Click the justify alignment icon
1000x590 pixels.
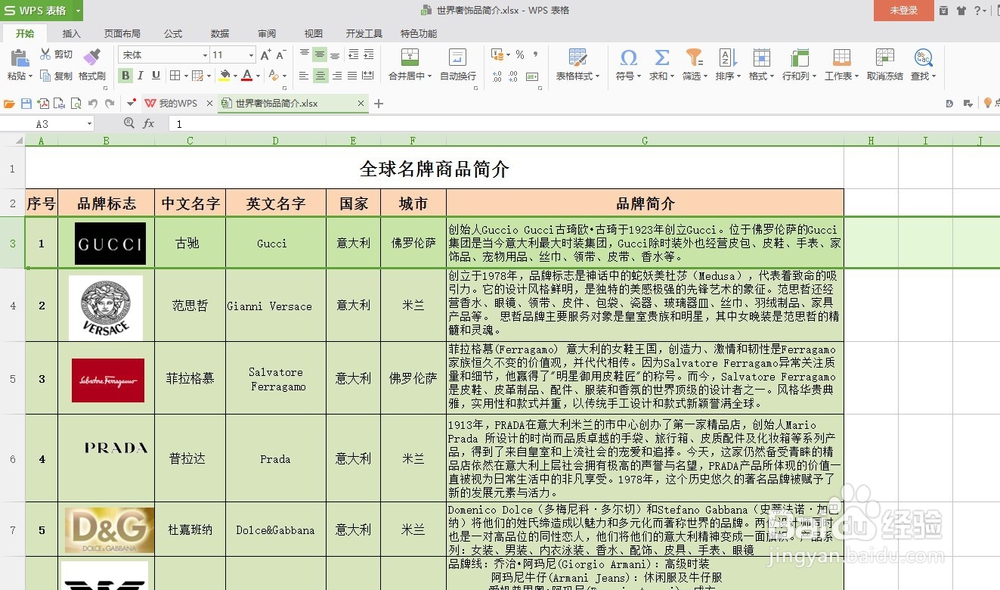(352, 76)
